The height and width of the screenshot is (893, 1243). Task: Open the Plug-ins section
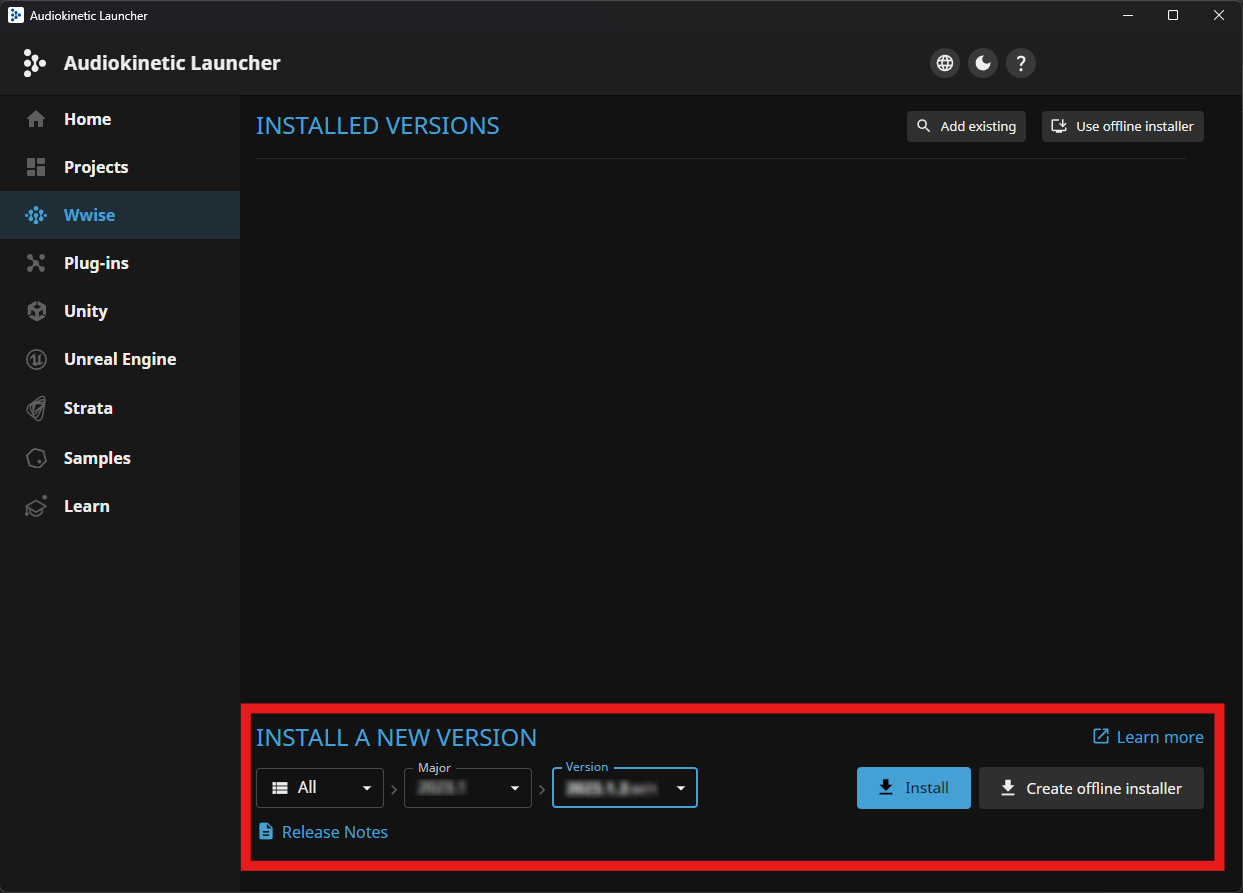click(120, 263)
